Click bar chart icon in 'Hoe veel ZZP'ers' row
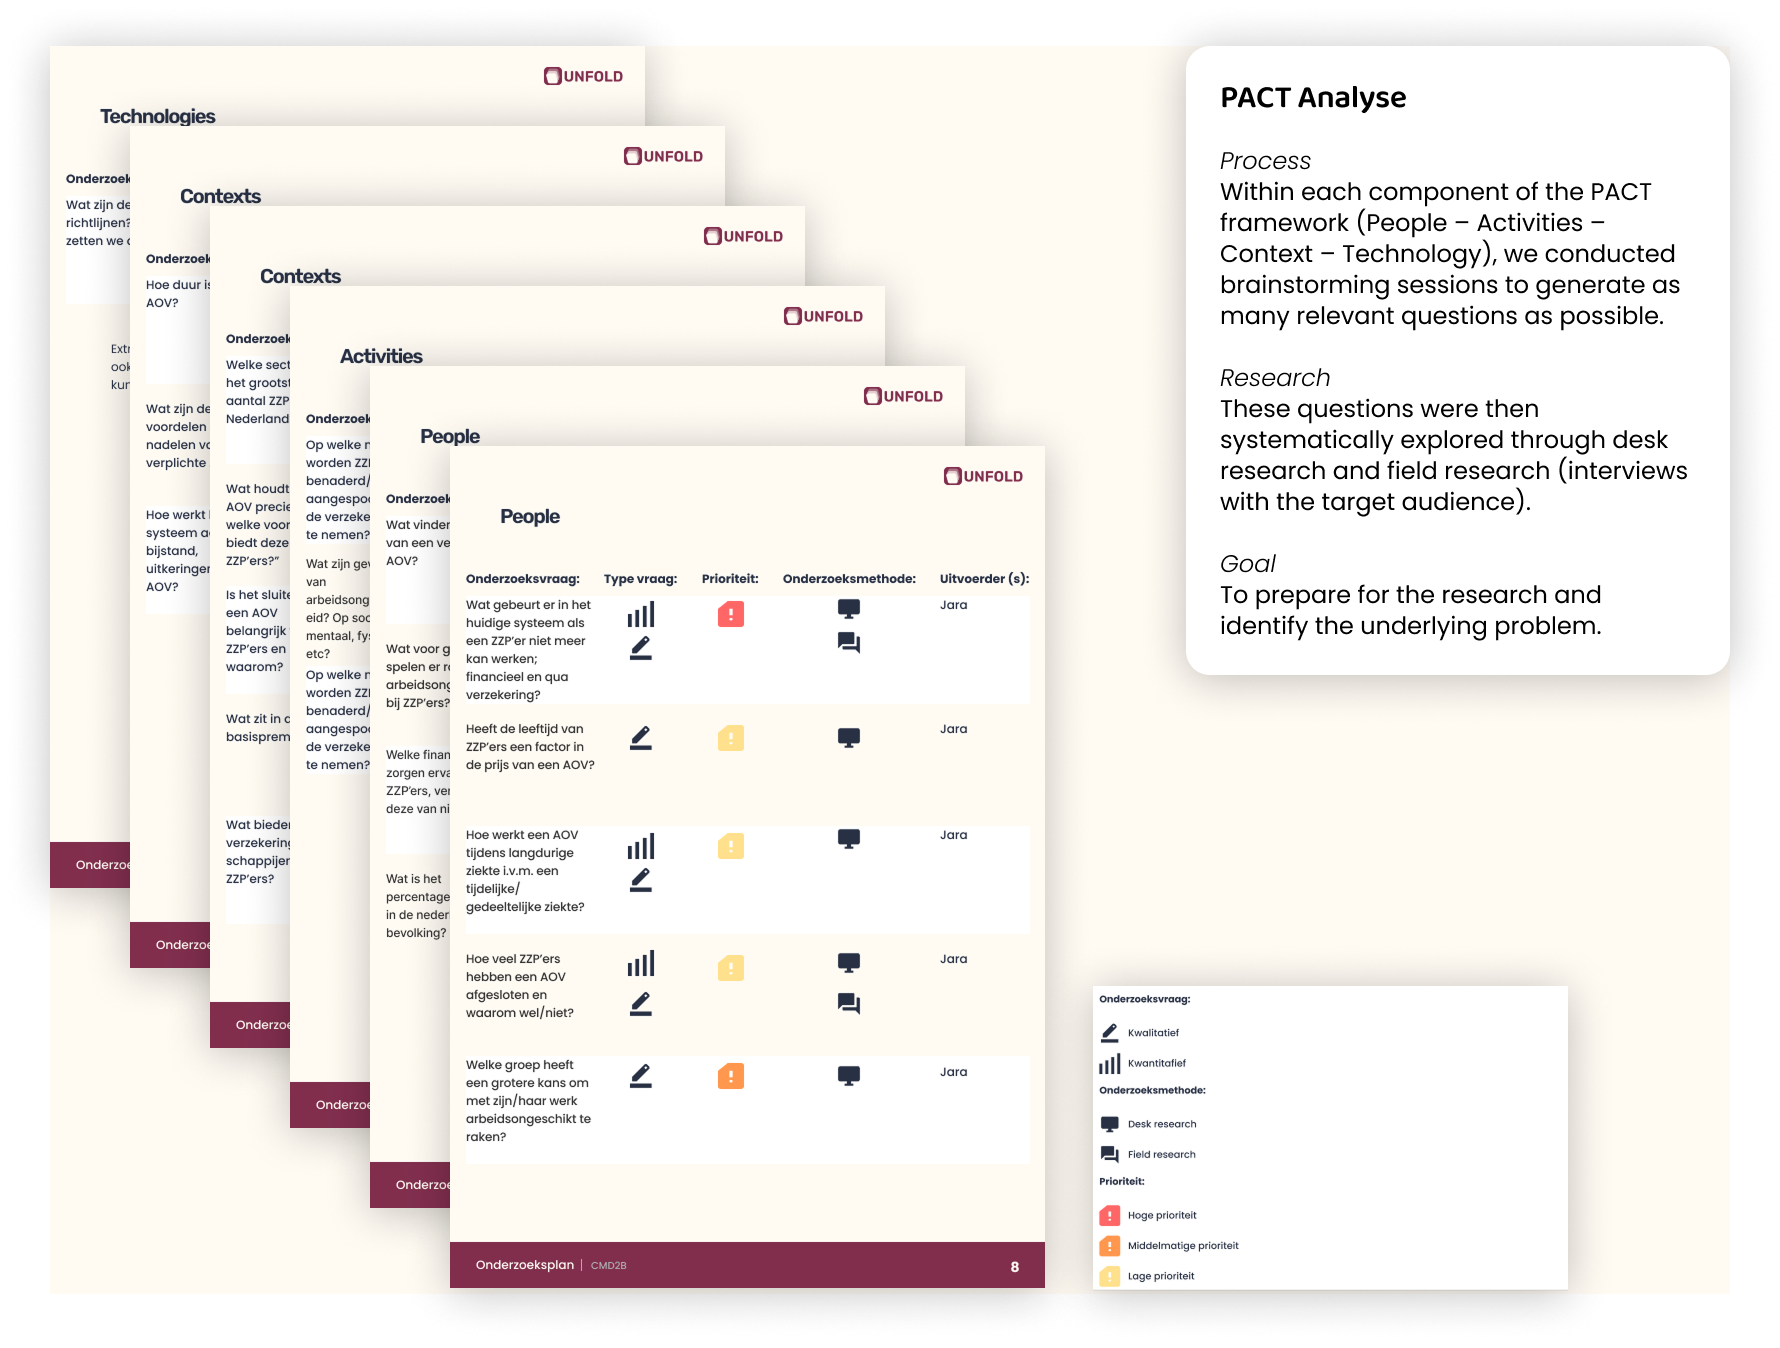 641,963
